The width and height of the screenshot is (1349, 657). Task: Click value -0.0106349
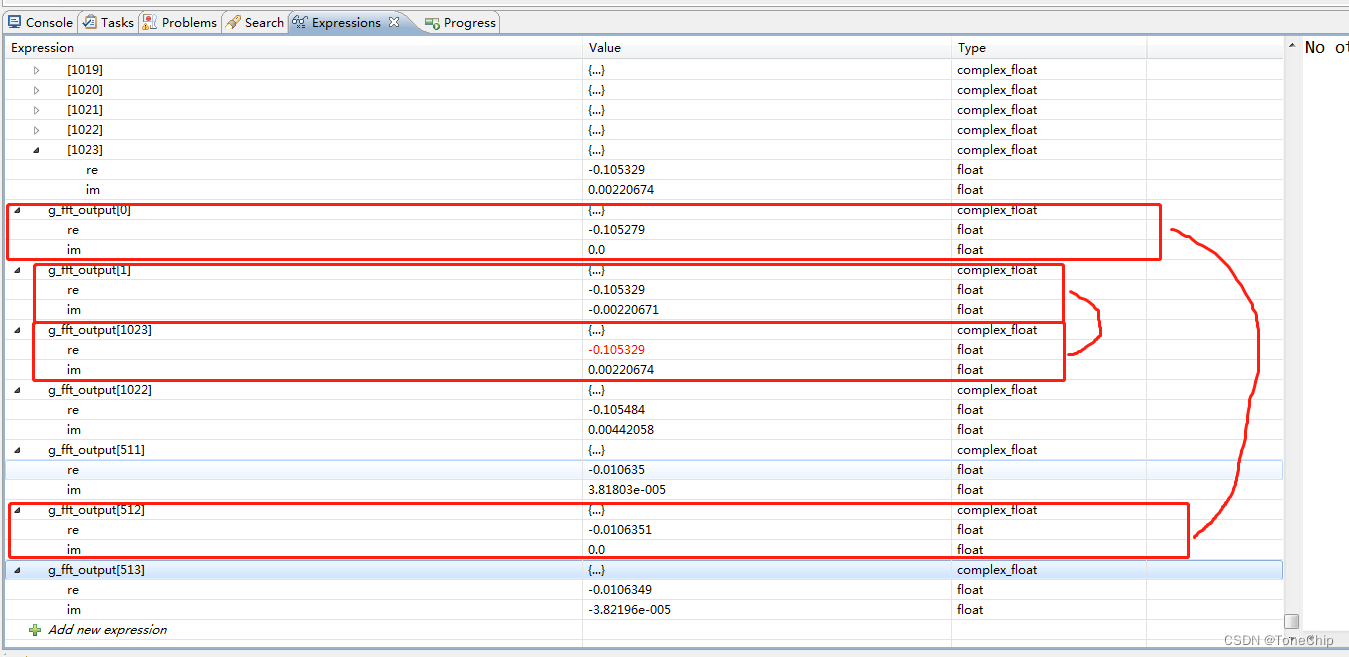(x=619, y=590)
